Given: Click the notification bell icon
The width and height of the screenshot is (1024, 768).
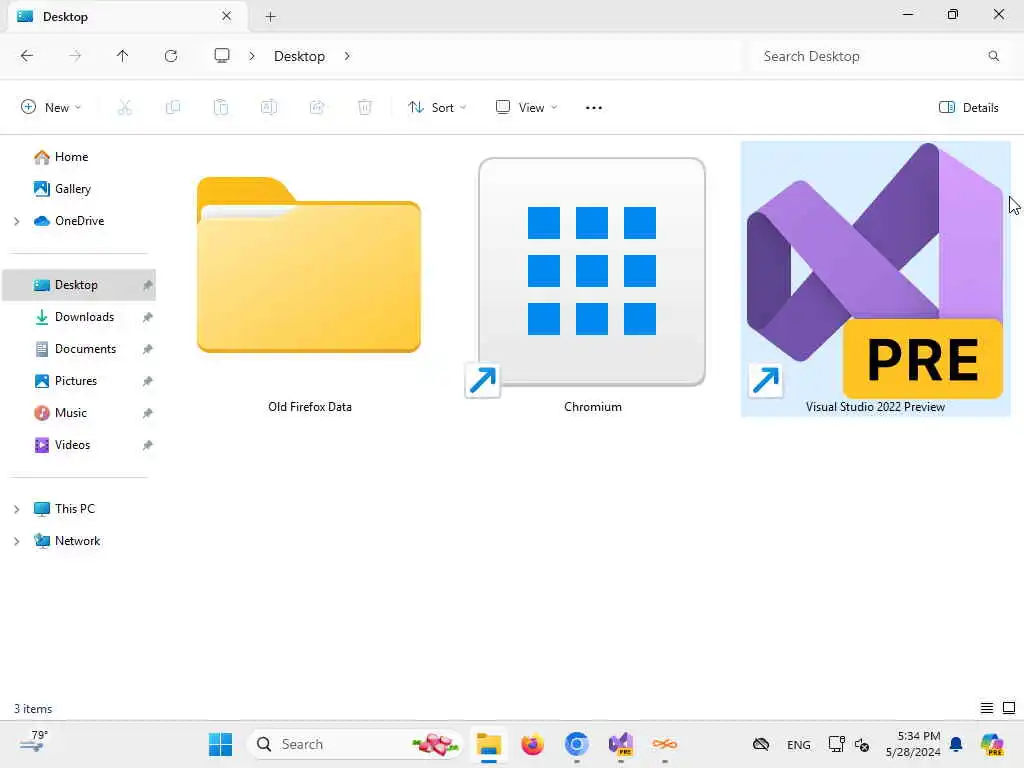Looking at the screenshot, I should click(956, 744).
